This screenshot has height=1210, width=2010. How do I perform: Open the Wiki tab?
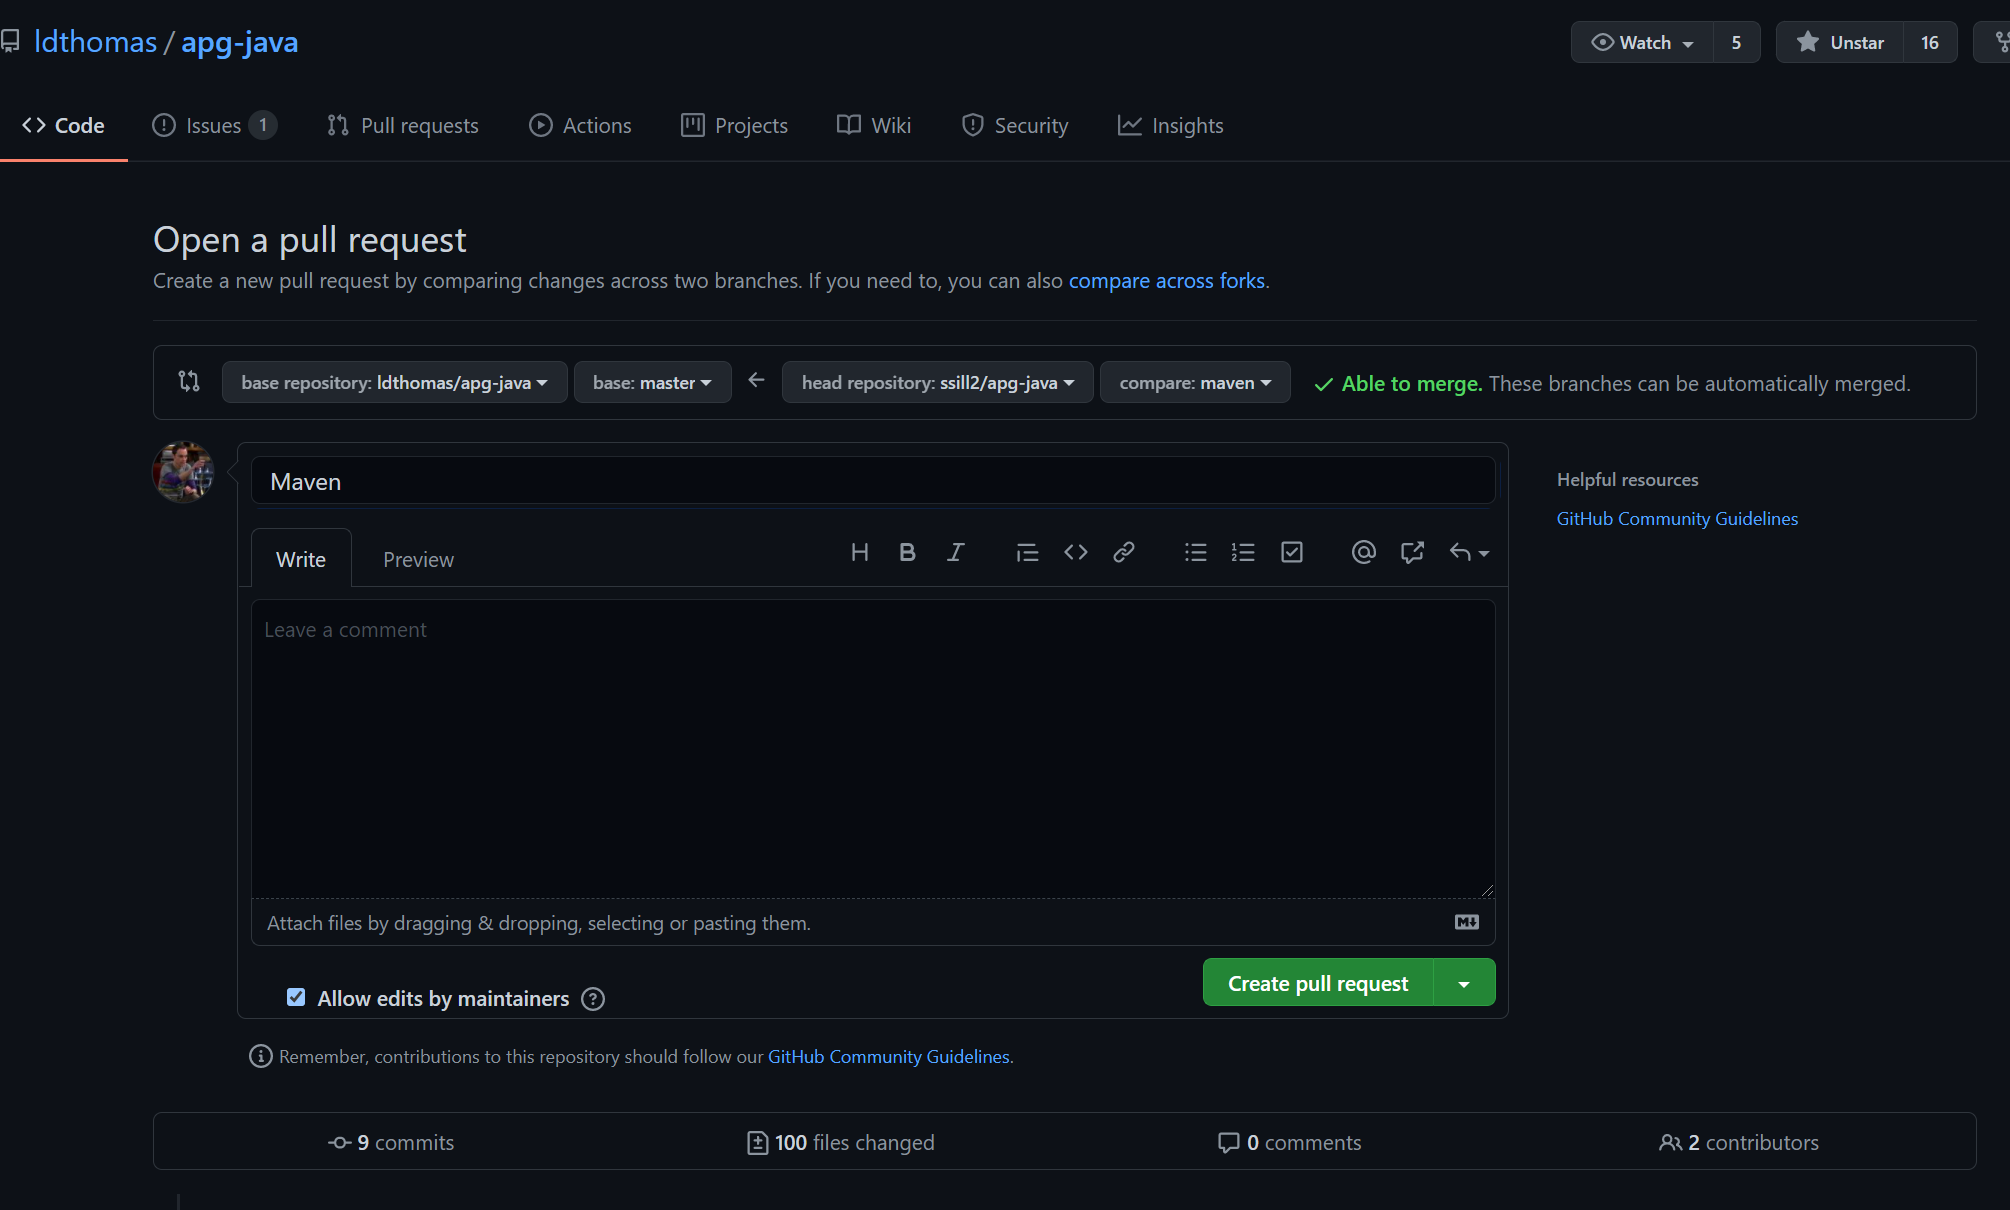coord(874,126)
